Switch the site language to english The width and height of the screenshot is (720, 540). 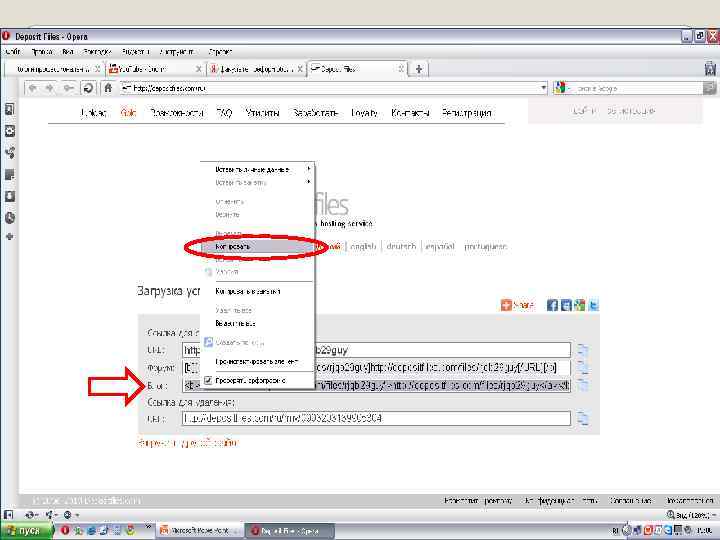click(363, 247)
